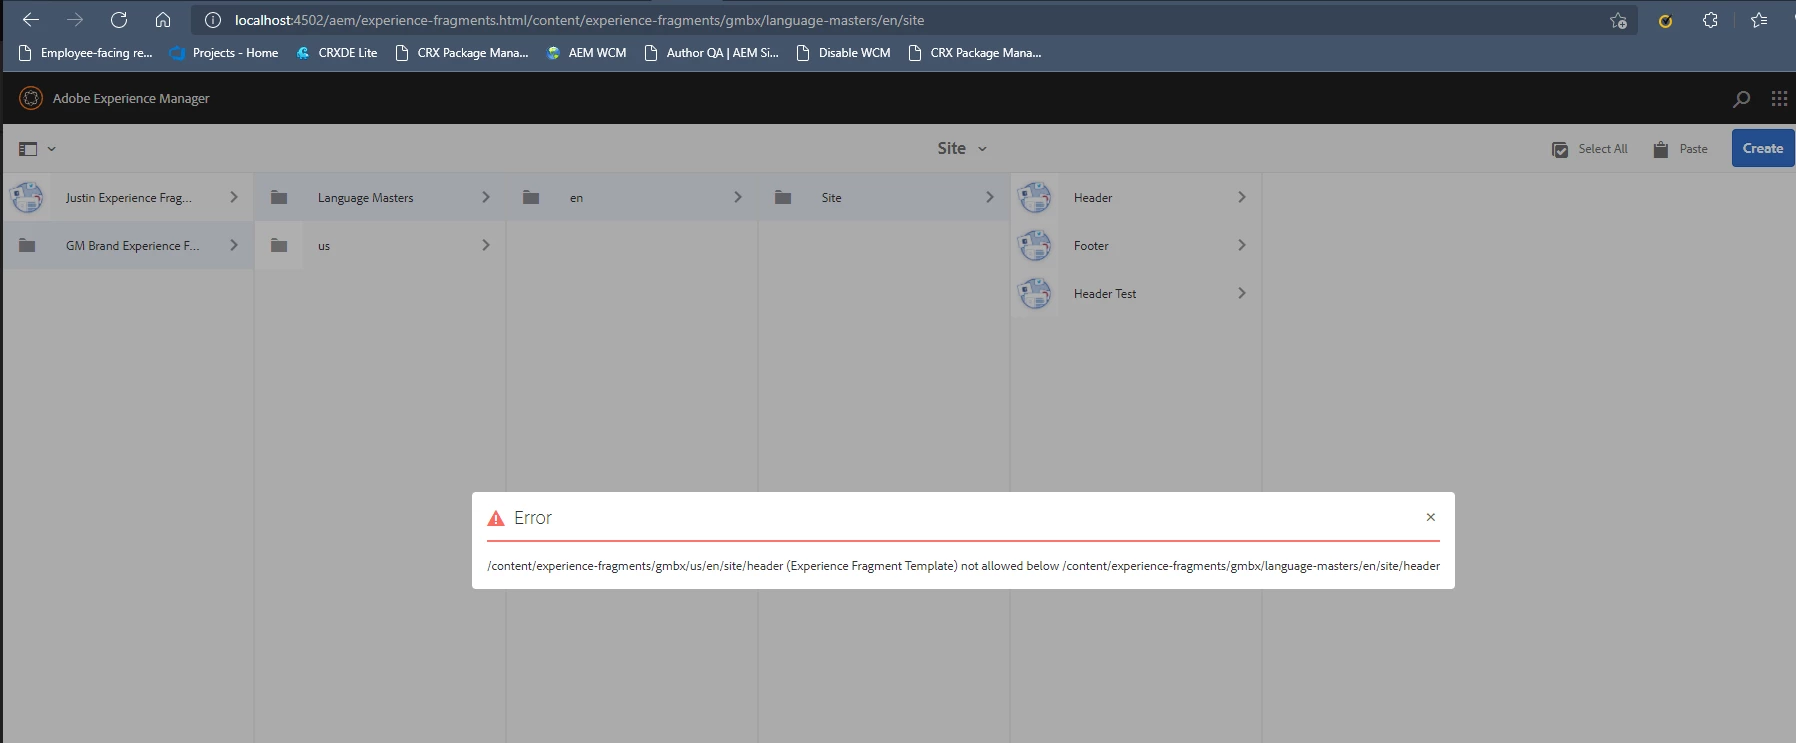Reload the page with refresh icon
1796x743 pixels.
coord(119,20)
